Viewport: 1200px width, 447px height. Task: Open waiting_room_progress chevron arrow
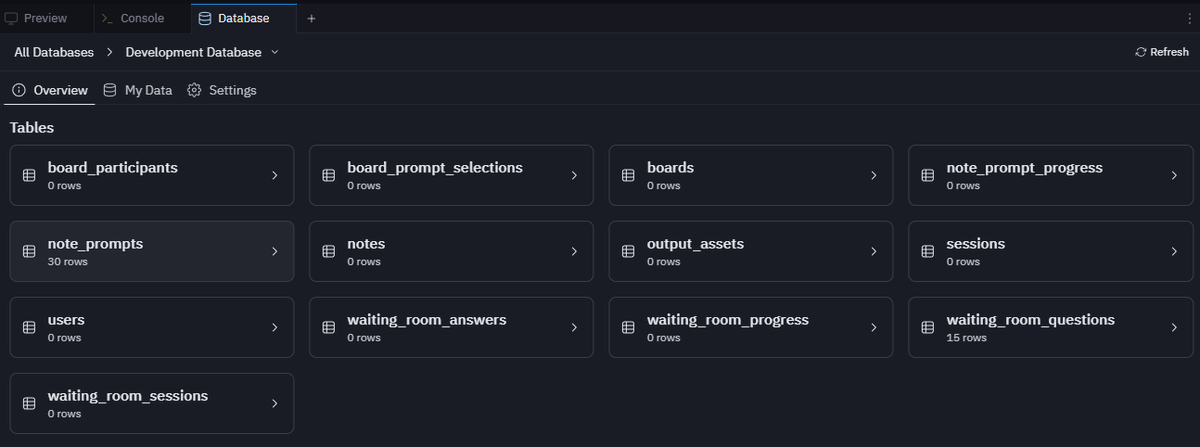click(874, 327)
